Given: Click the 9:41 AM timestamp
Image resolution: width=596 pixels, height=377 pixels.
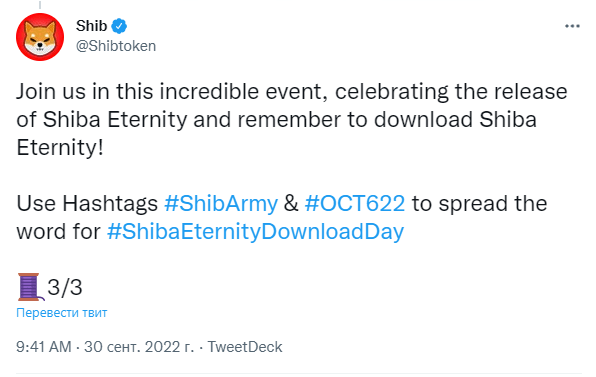Looking at the screenshot, I should click(44, 347).
